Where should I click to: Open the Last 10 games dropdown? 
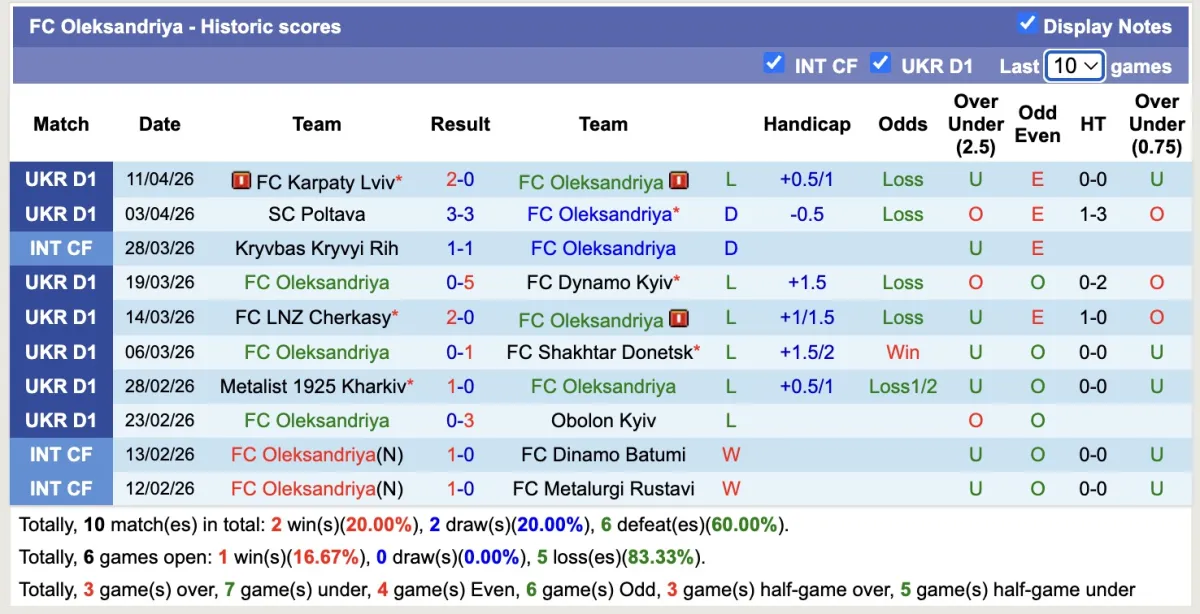[1075, 66]
